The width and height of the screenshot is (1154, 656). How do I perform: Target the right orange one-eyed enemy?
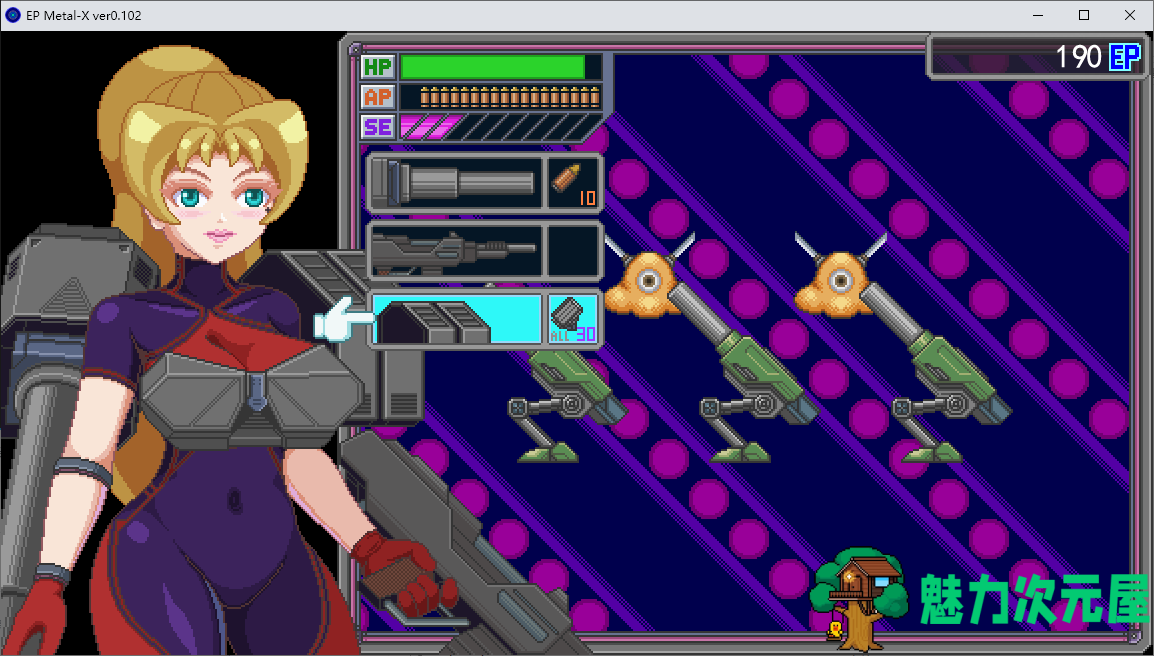click(839, 274)
